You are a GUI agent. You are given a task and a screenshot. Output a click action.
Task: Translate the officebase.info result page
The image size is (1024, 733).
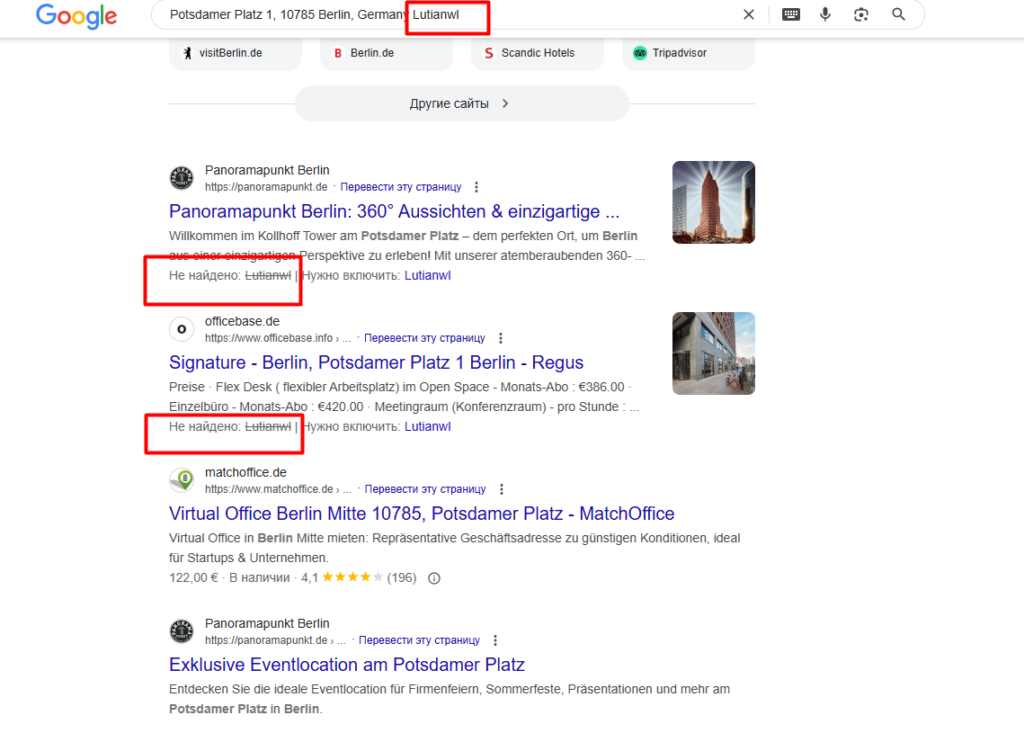pyautogui.click(x=424, y=338)
